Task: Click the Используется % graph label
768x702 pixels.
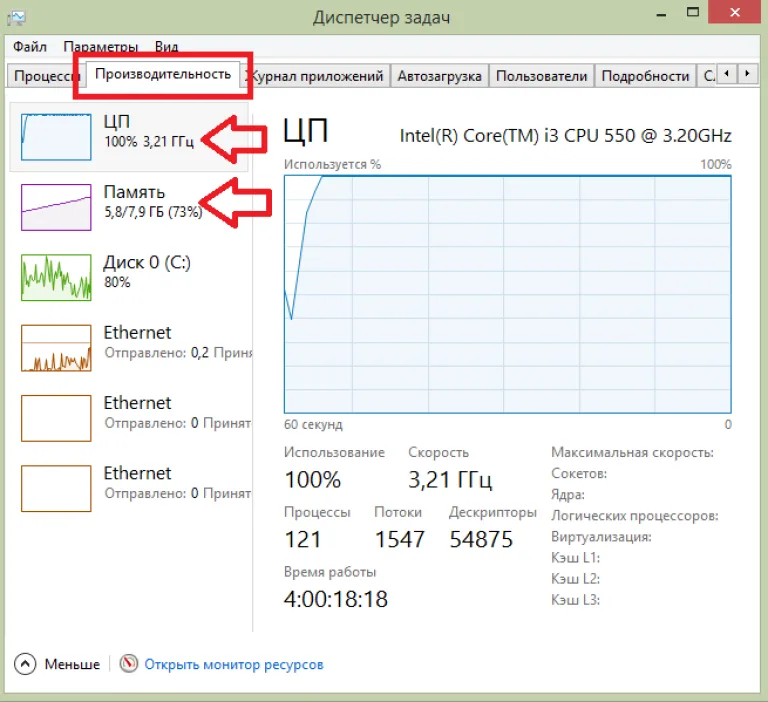Action: click(x=333, y=164)
